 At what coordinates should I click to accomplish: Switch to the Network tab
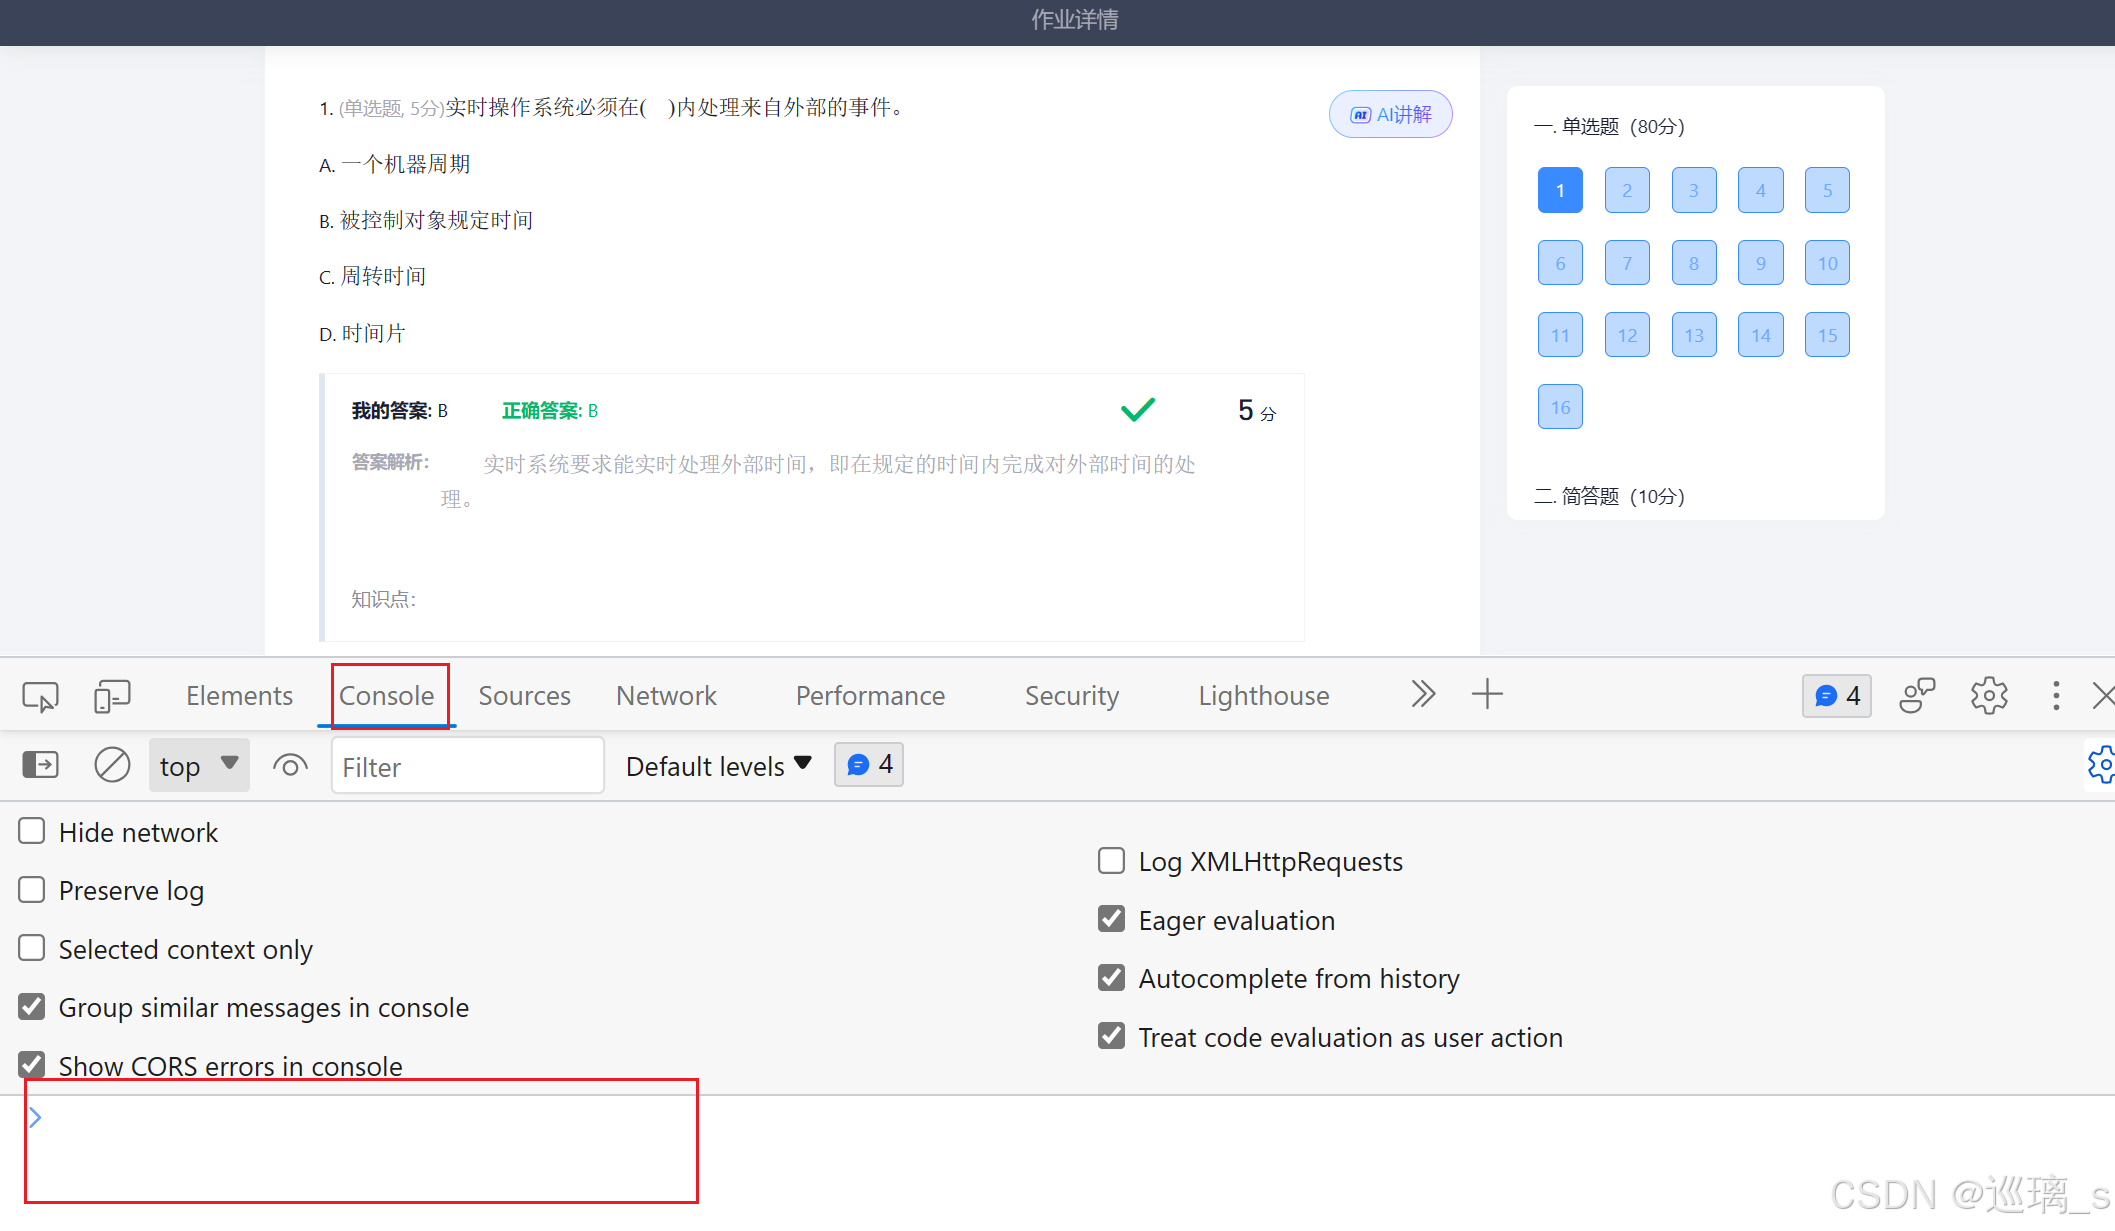[x=666, y=696]
